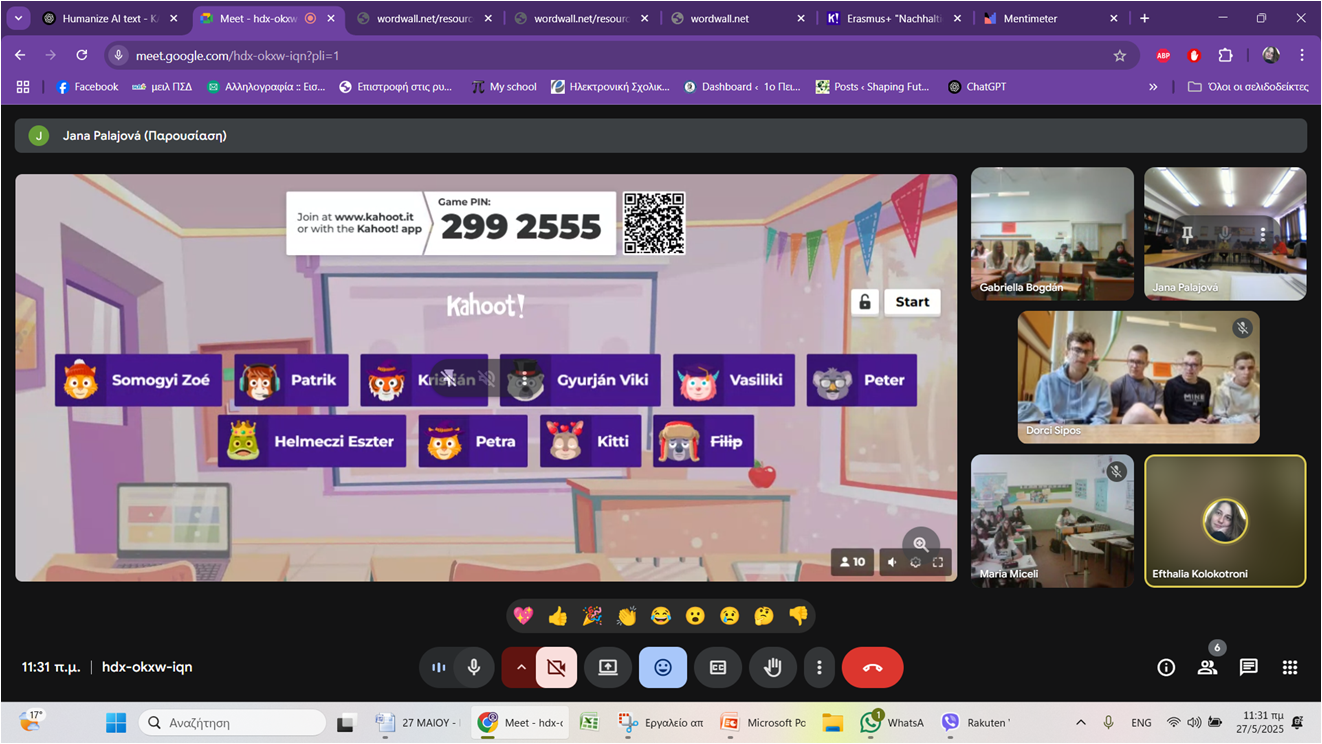Turn the camera on in Meet
The image size is (1322, 744).
pos(556,667)
